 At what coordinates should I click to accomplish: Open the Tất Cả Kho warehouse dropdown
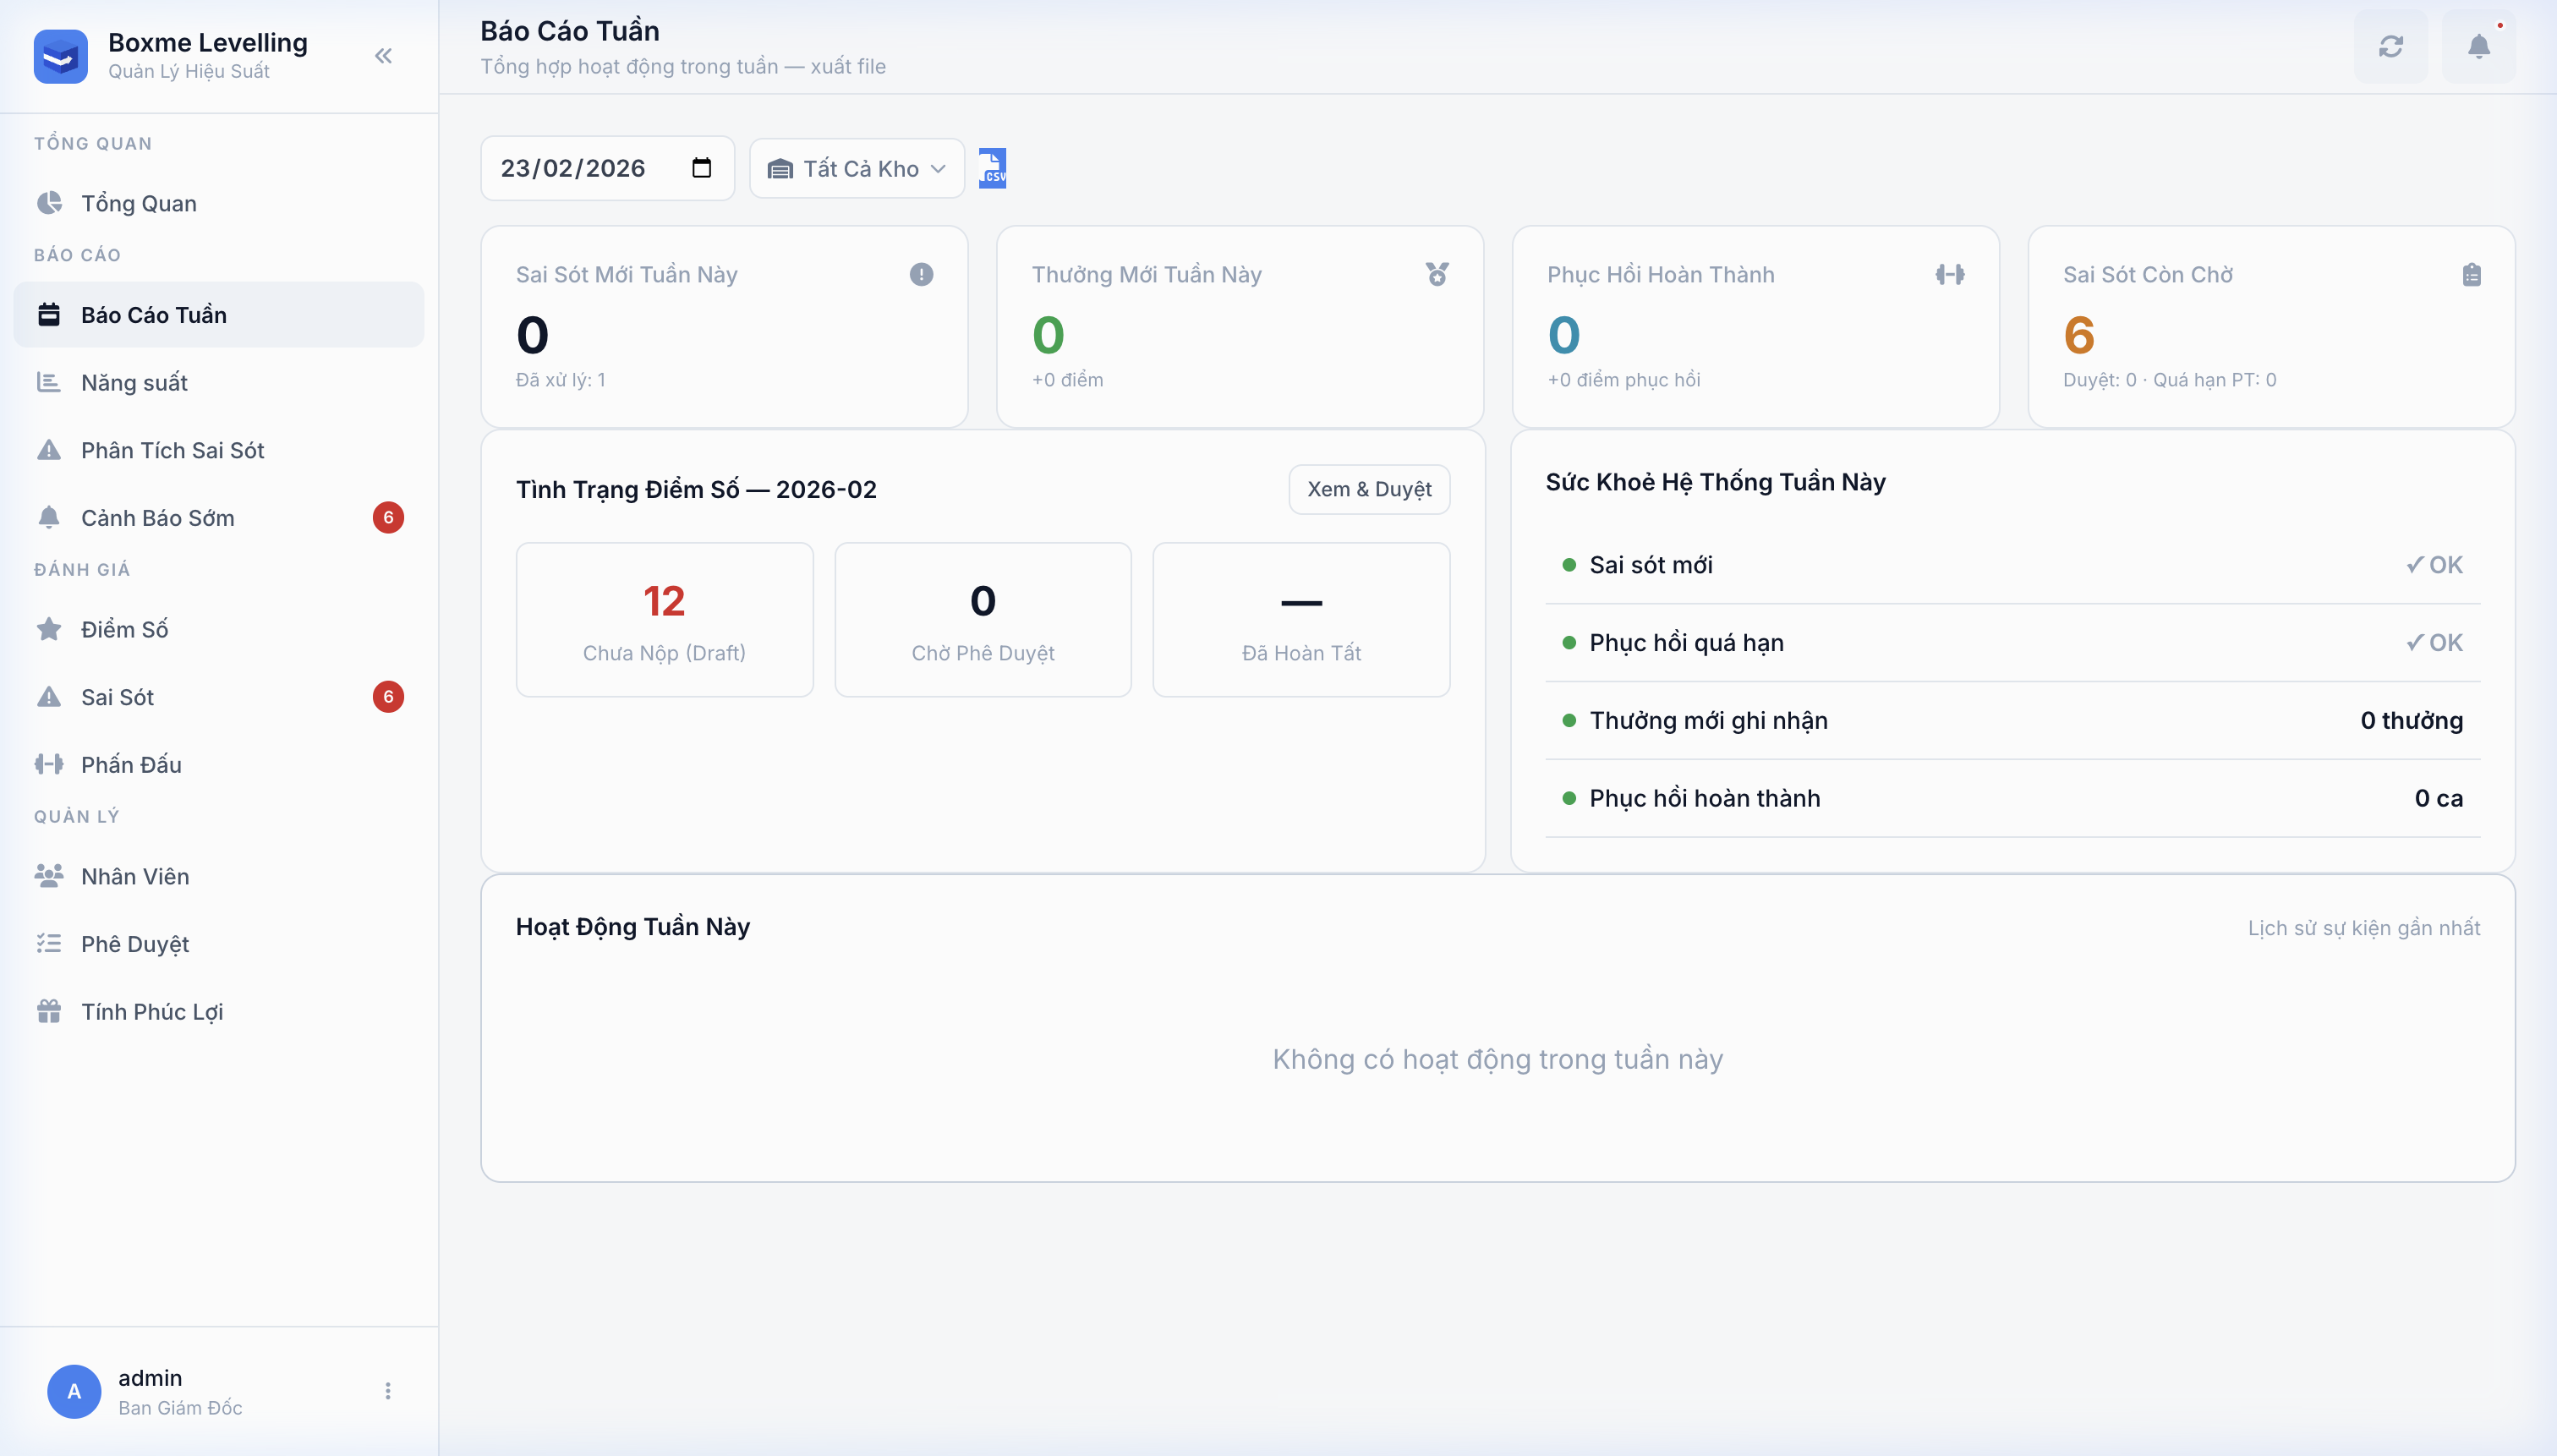pos(857,169)
